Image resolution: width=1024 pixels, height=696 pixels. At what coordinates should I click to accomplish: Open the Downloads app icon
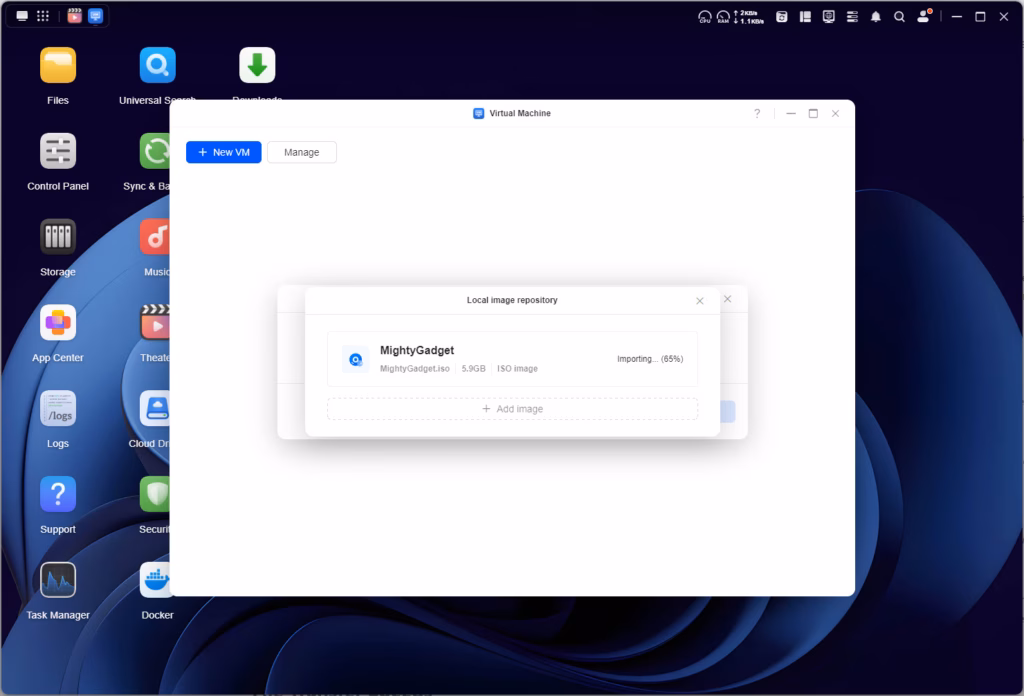pos(257,66)
